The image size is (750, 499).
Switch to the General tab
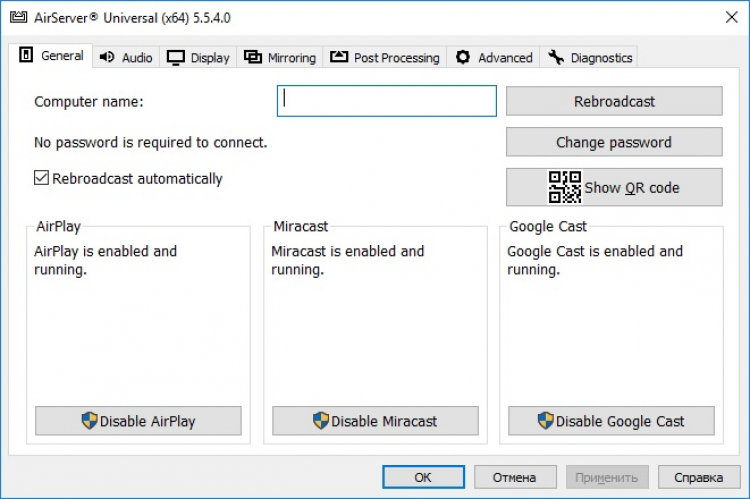52,56
